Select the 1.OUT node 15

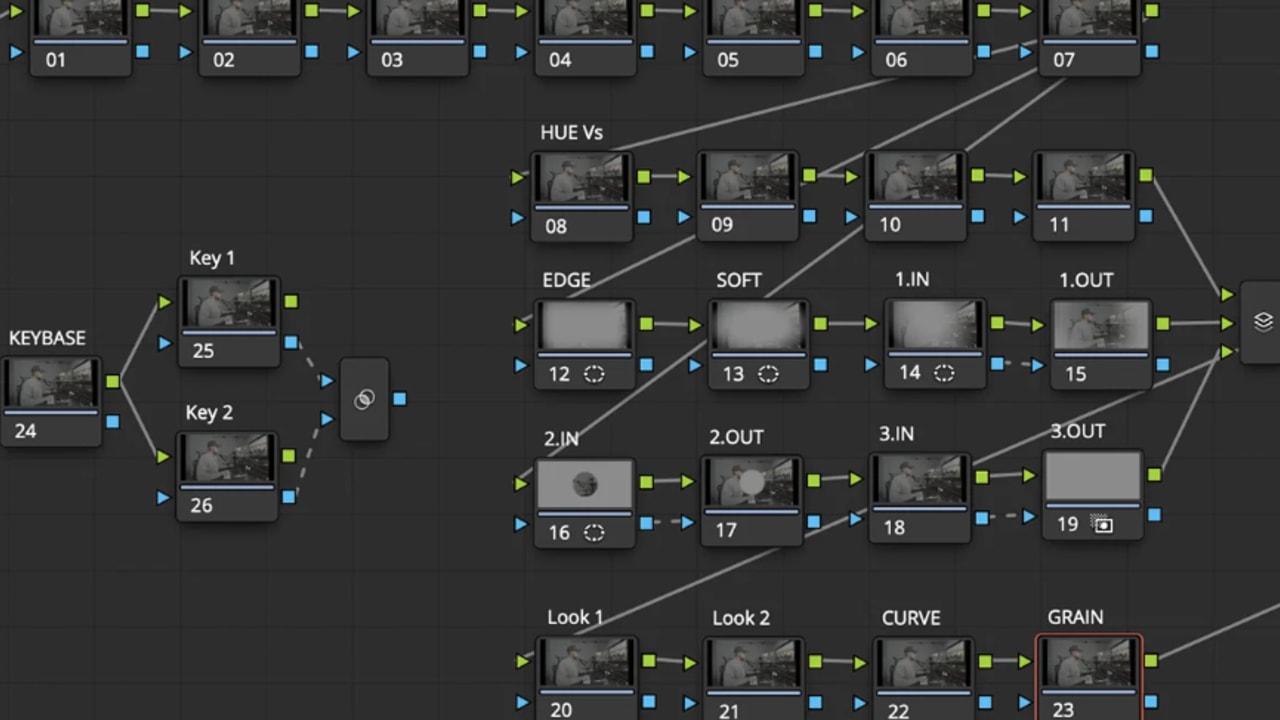click(1101, 344)
